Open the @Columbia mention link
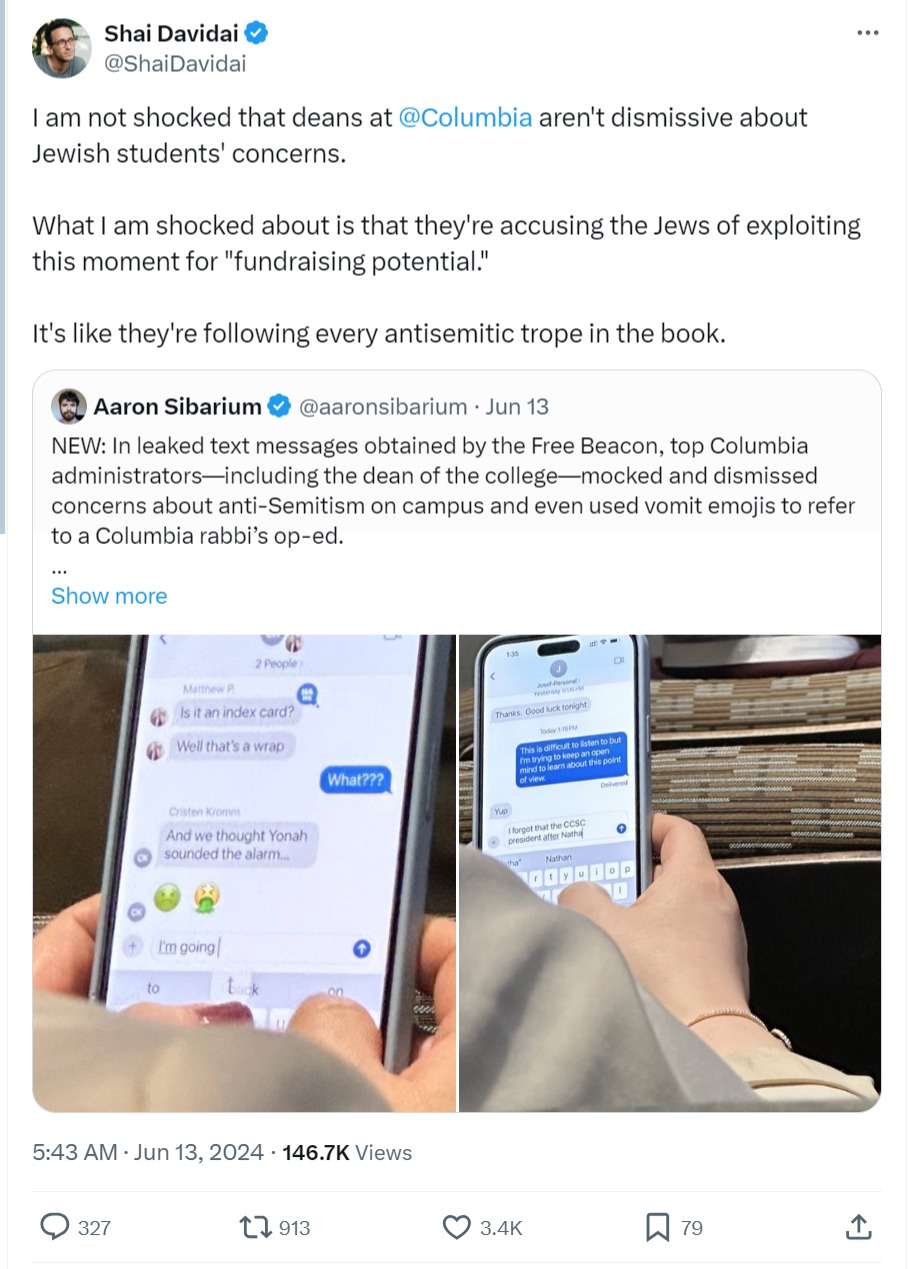 coord(465,117)
